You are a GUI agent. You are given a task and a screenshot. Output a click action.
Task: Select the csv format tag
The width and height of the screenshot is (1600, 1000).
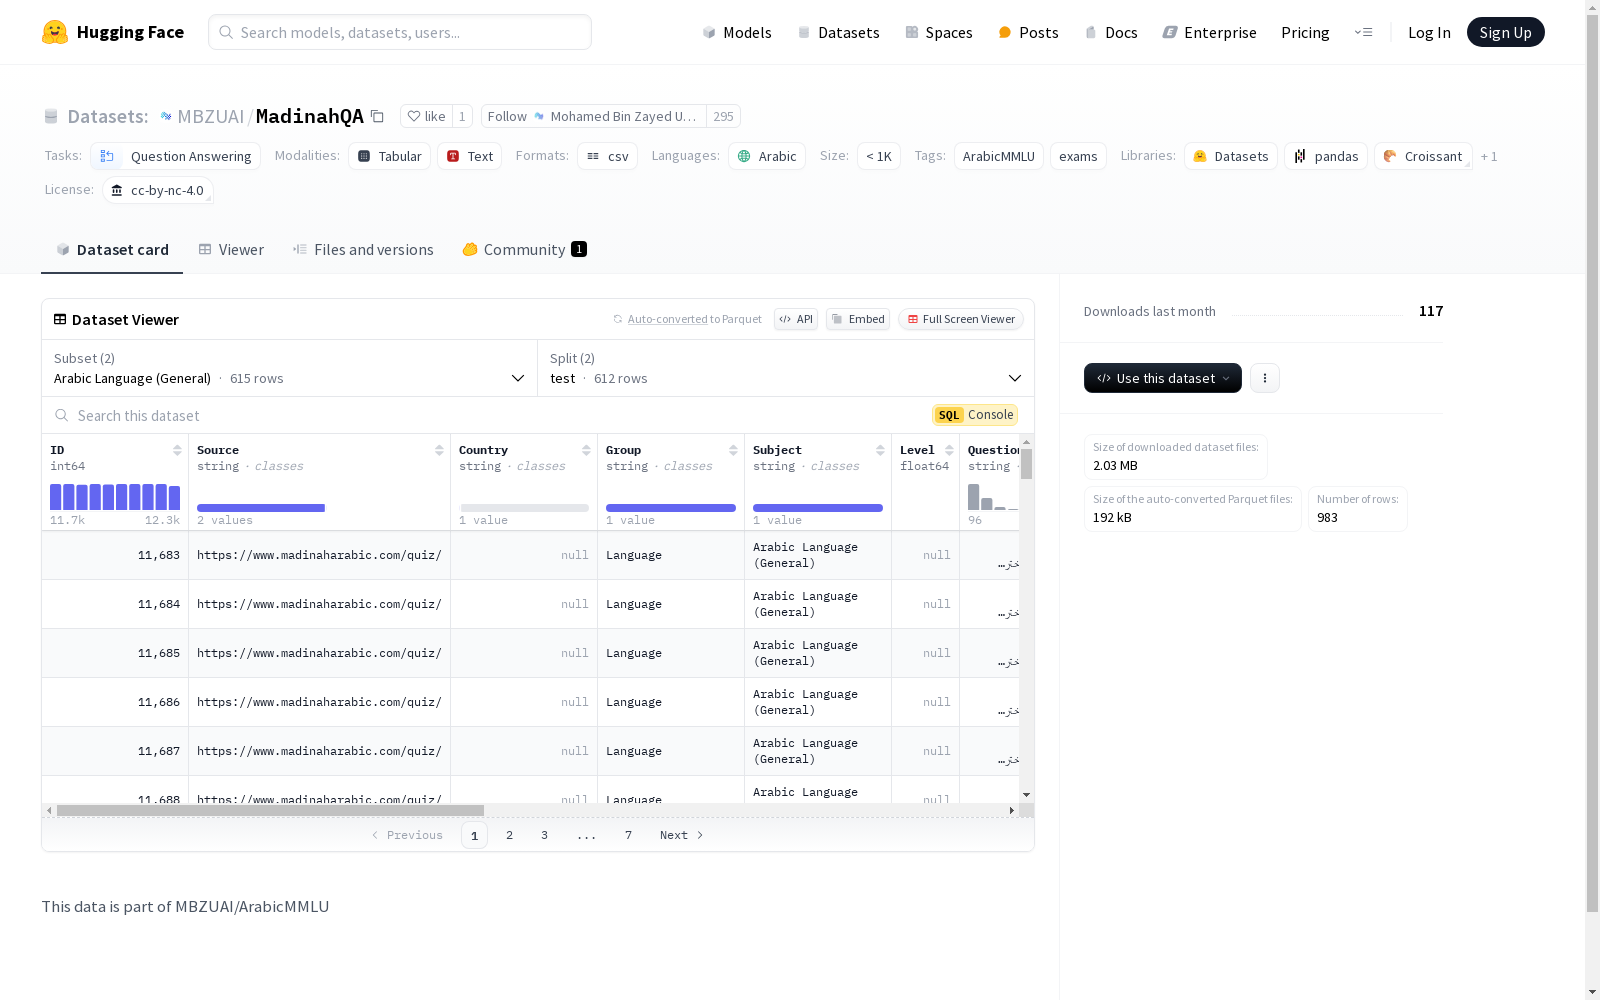tap(608, 156)
